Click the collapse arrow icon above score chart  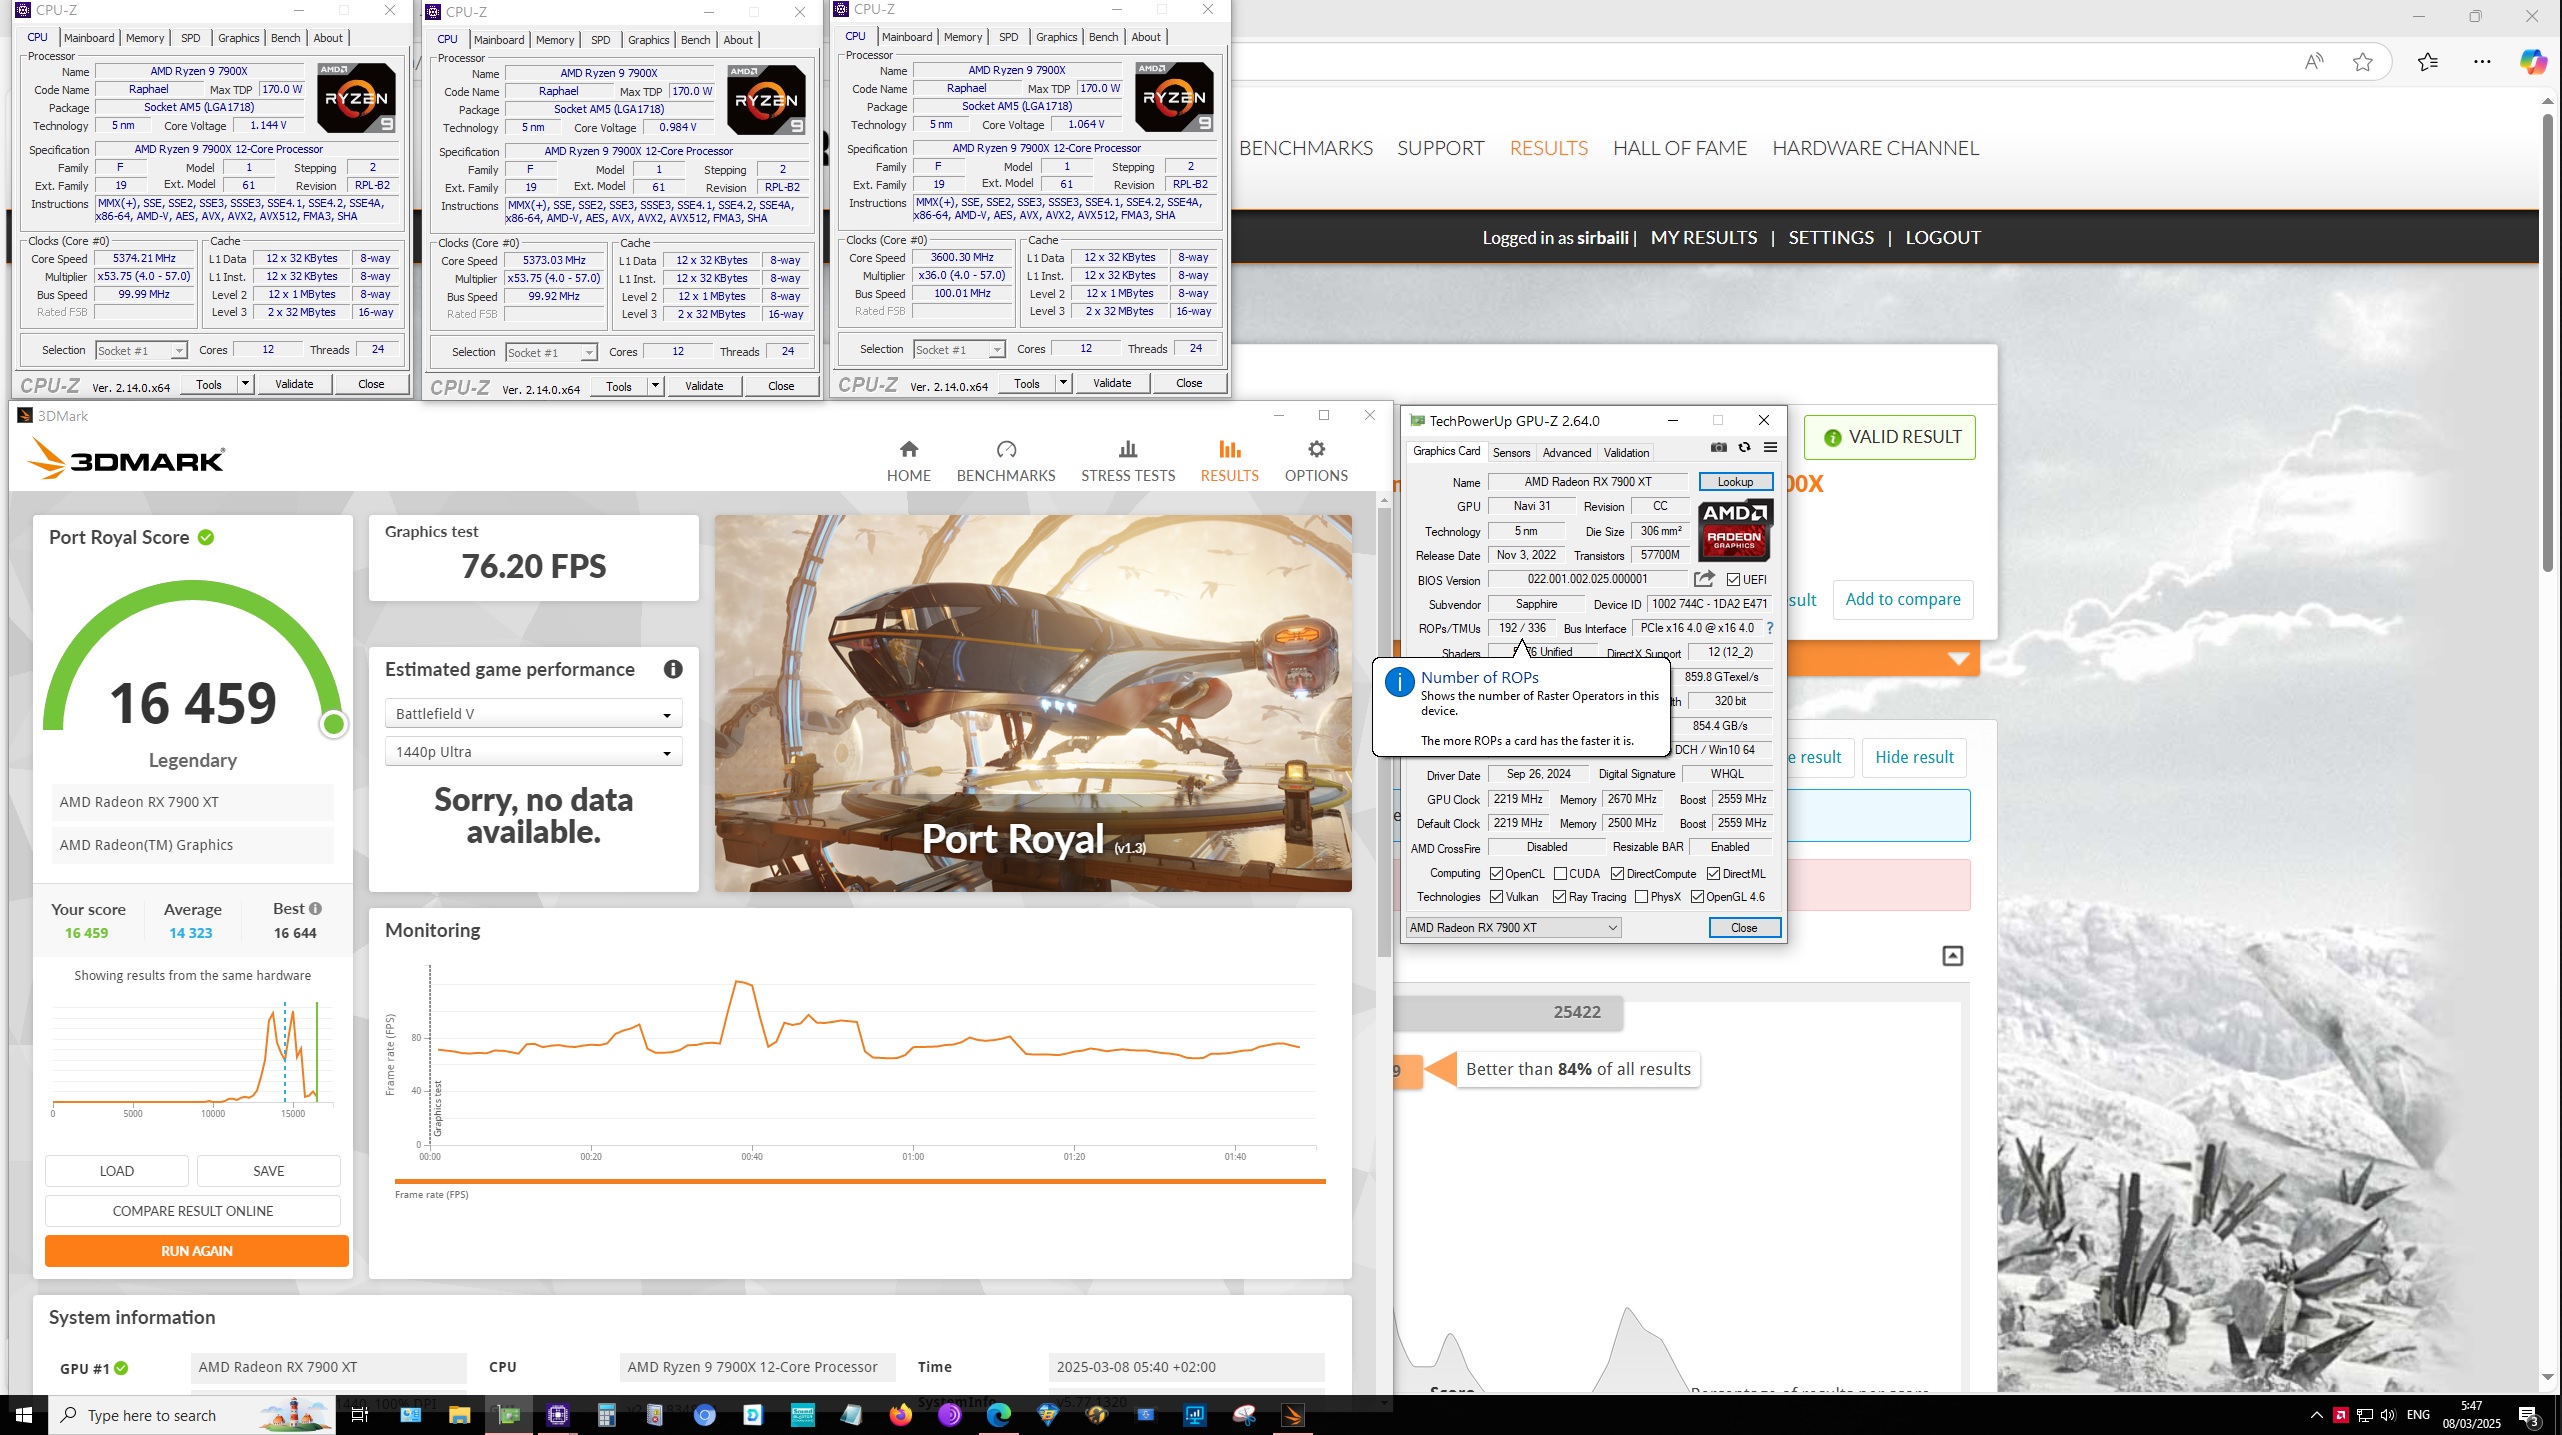click(1952, 956)
